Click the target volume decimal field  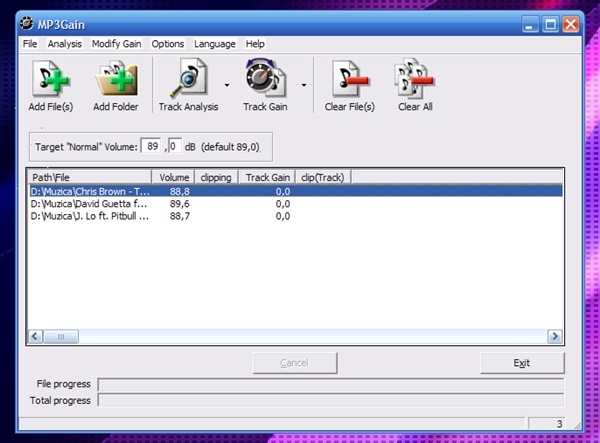coord(175,146)
